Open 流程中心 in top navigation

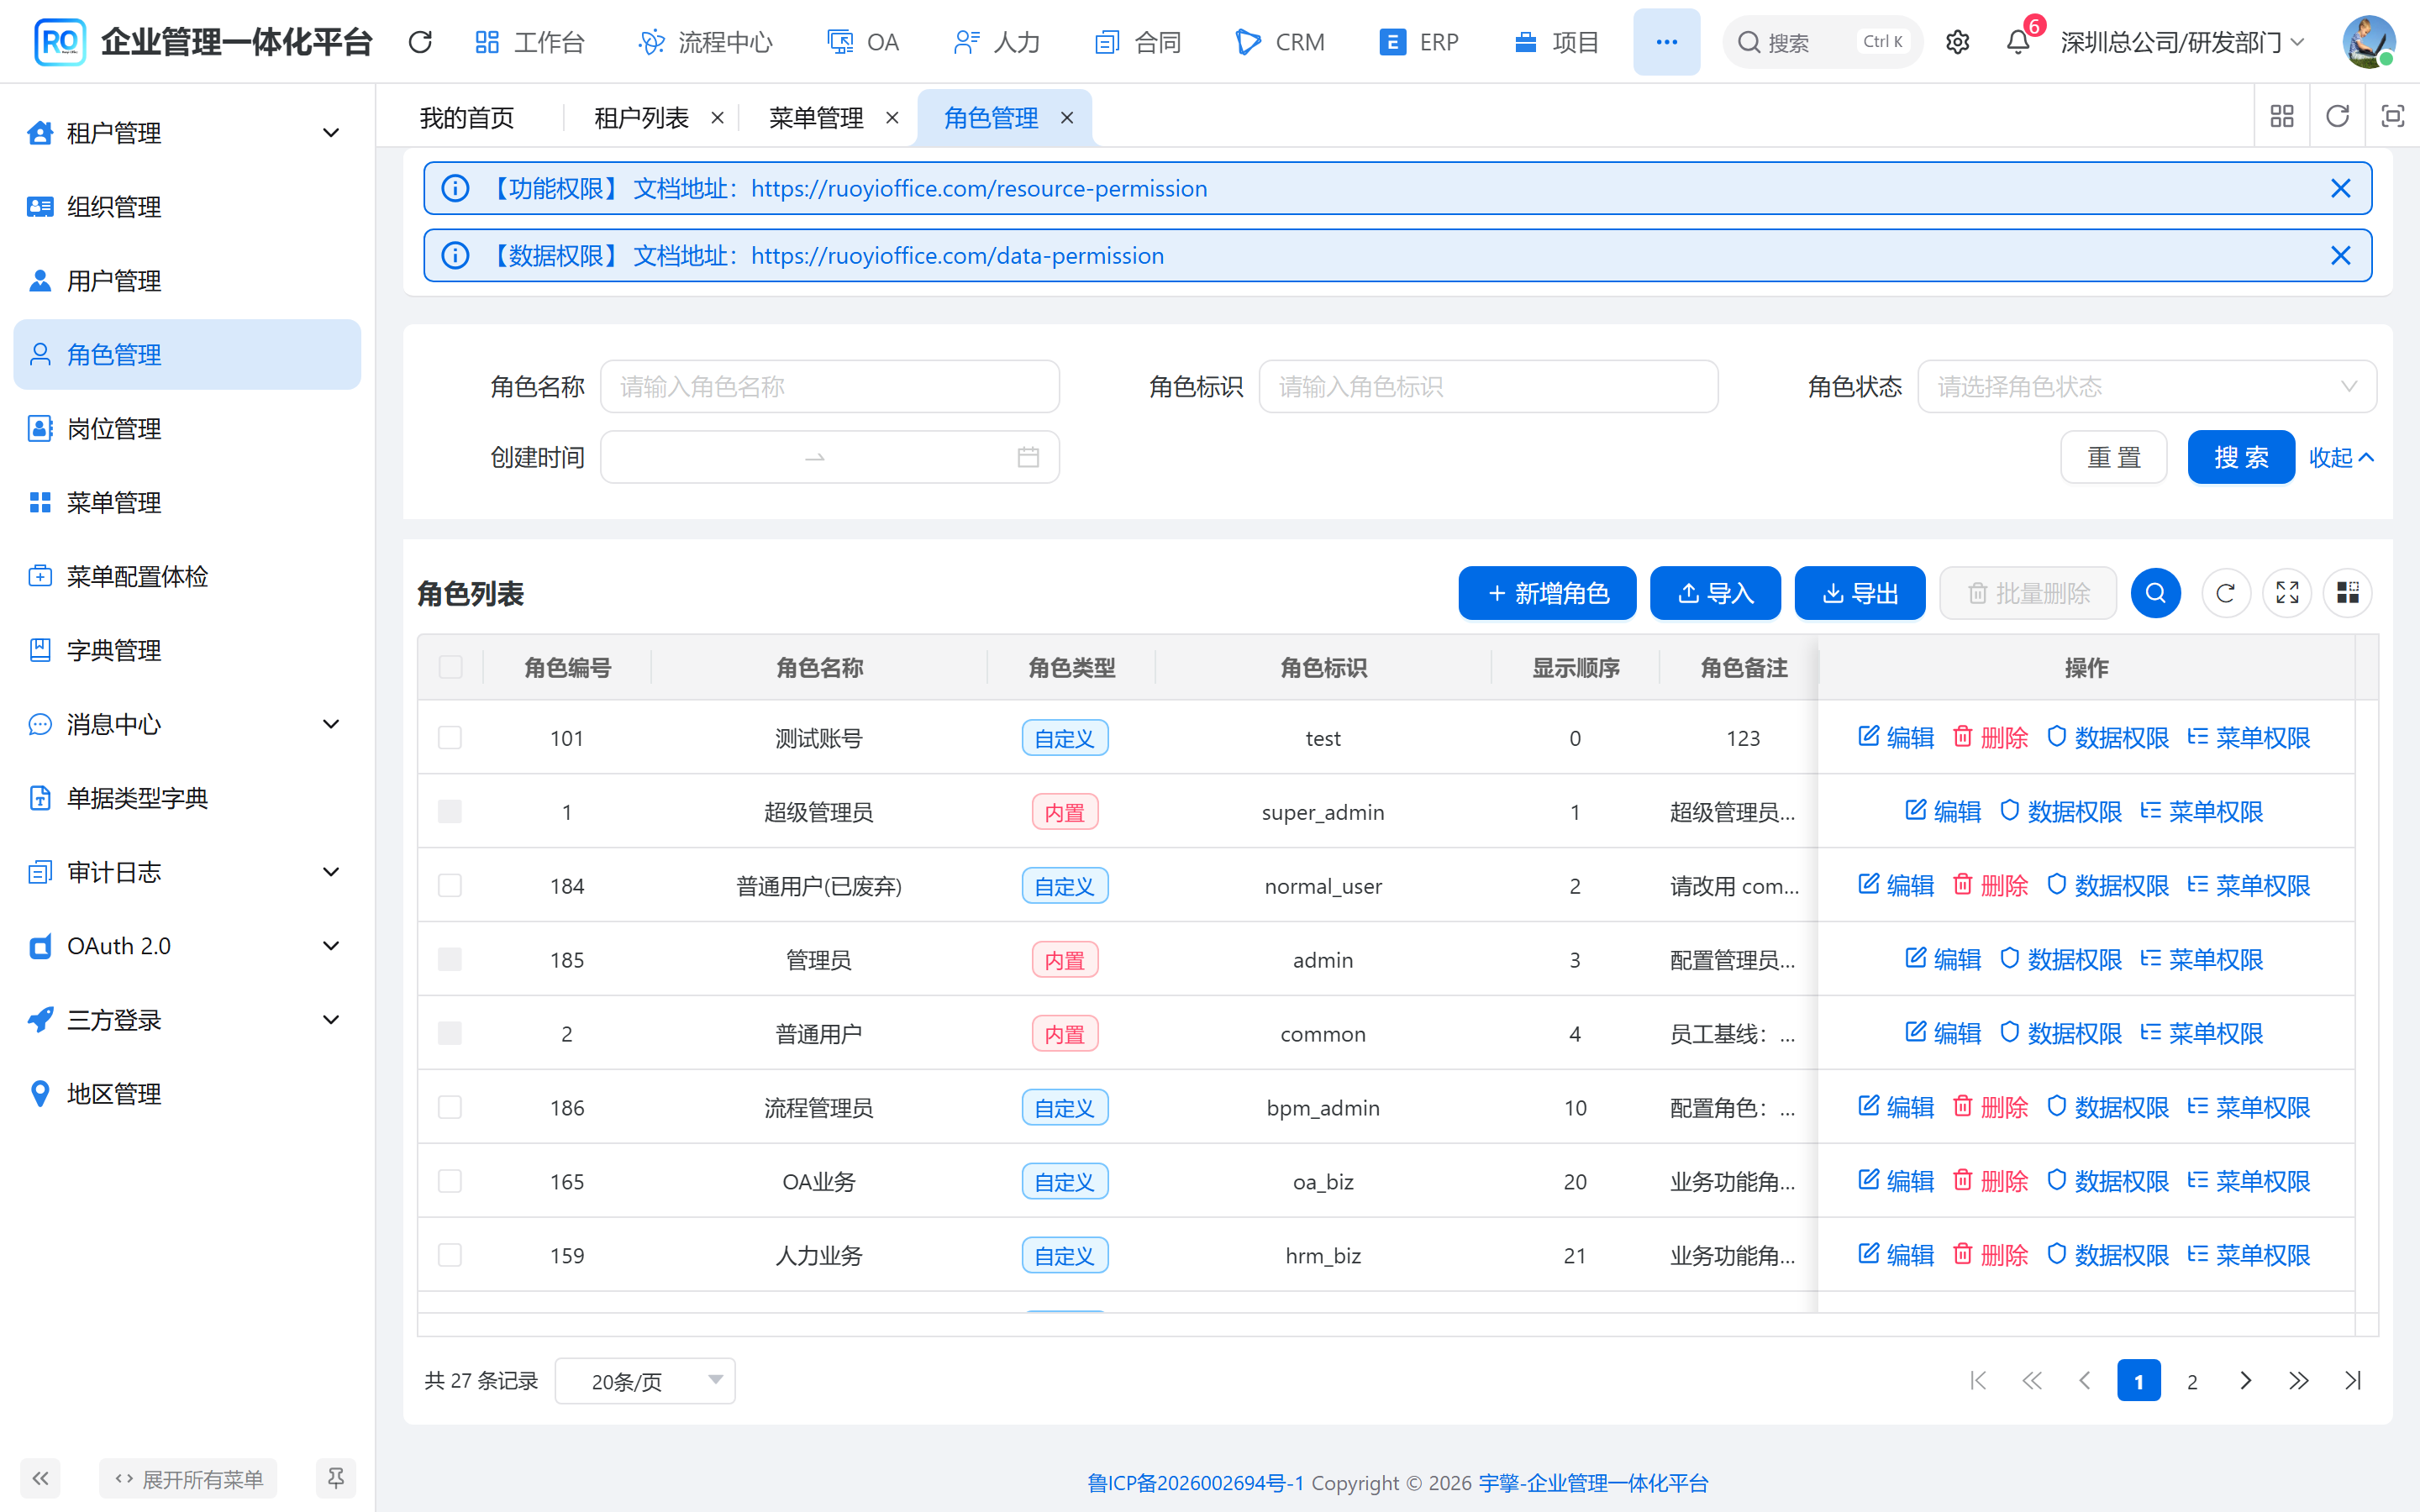[706, 42]
